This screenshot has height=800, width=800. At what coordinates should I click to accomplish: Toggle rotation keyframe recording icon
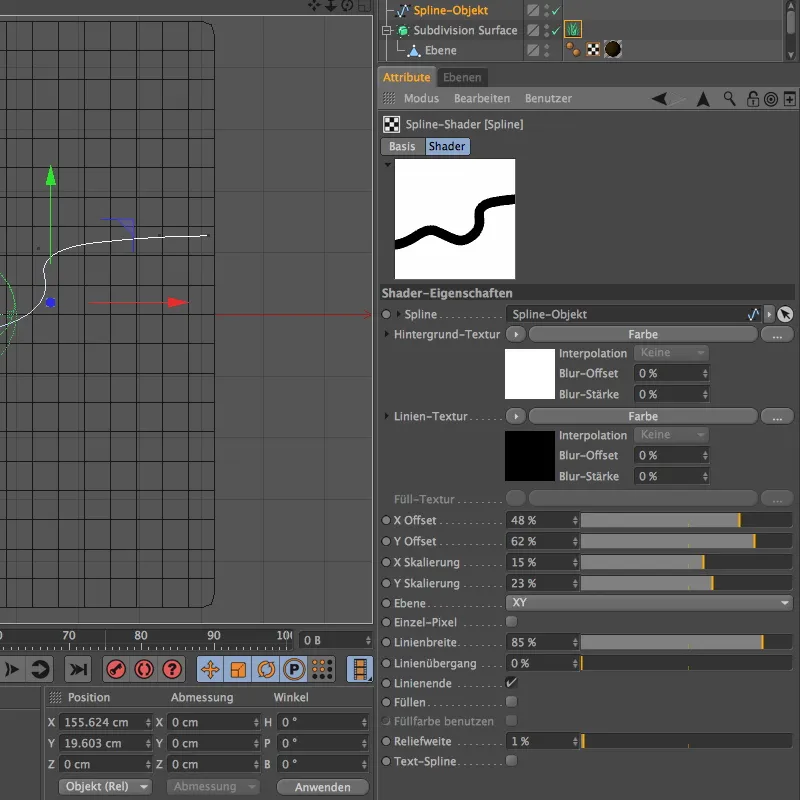click(266, 669)
